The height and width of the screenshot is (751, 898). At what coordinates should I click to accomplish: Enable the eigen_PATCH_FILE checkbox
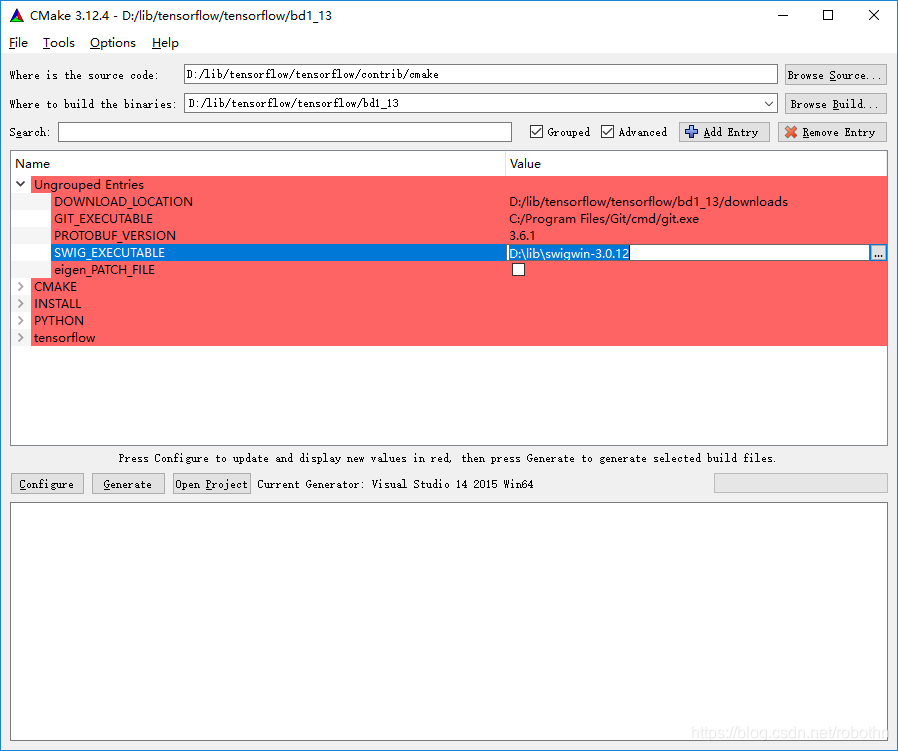point(518,270)
